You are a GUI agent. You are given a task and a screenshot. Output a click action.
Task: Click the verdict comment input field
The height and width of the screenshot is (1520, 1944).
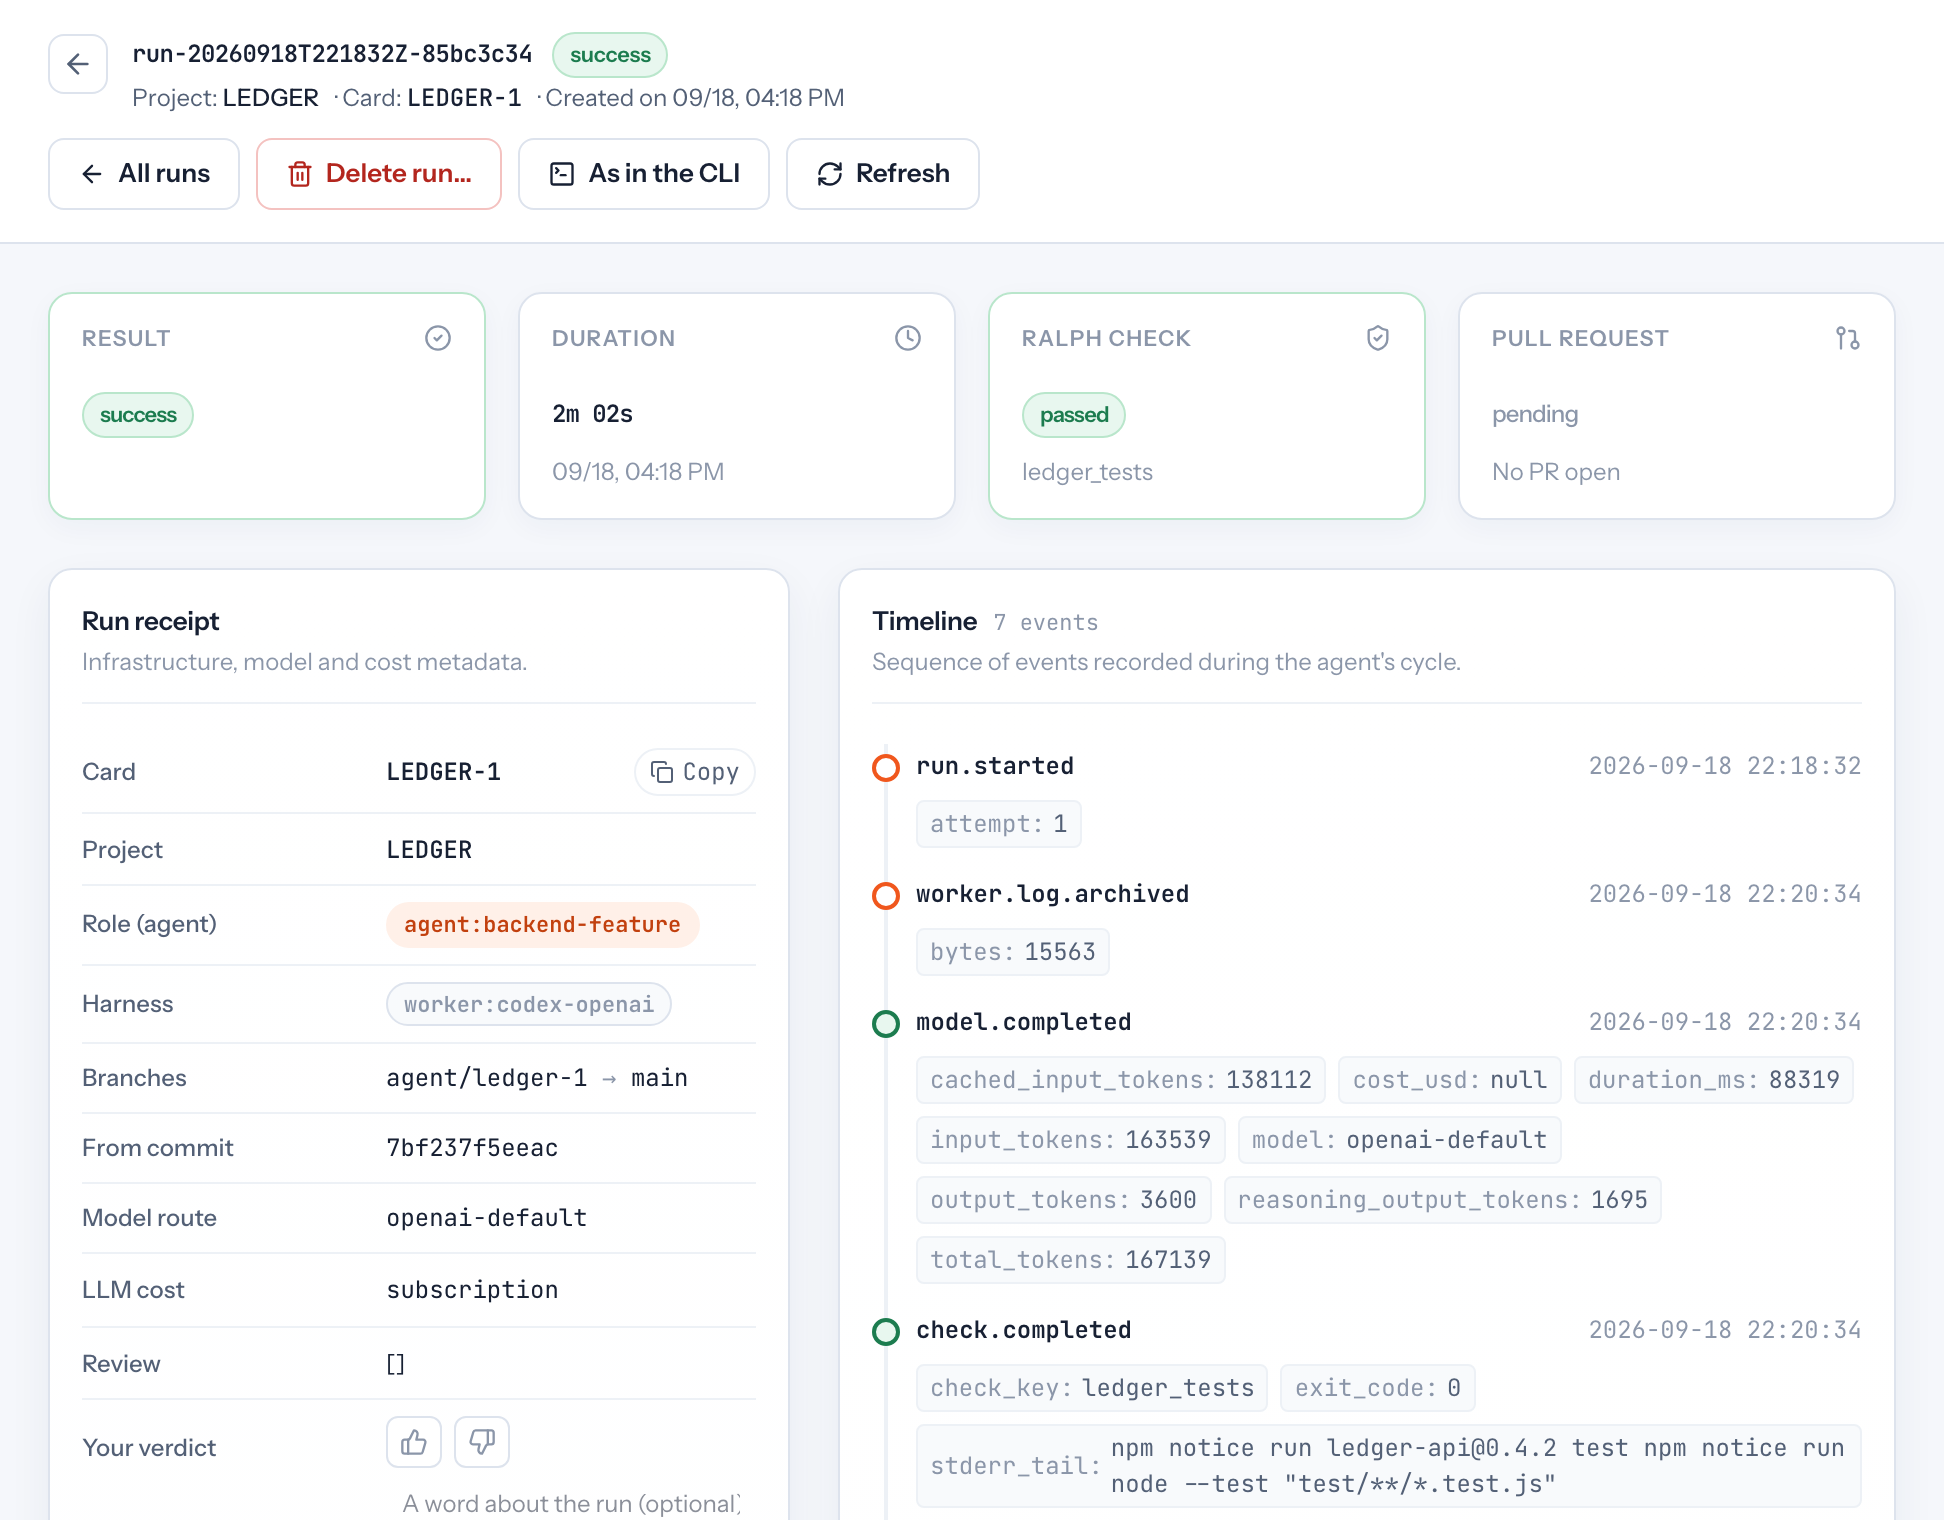click(x=571, y=1503)
